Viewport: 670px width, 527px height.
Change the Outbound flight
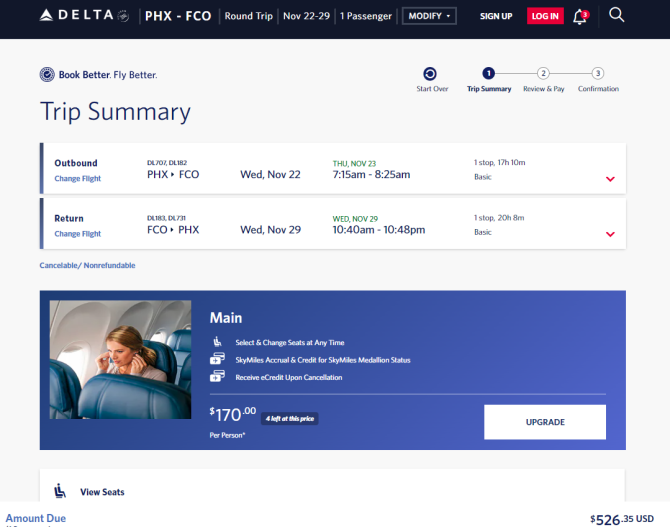point(78,179)
